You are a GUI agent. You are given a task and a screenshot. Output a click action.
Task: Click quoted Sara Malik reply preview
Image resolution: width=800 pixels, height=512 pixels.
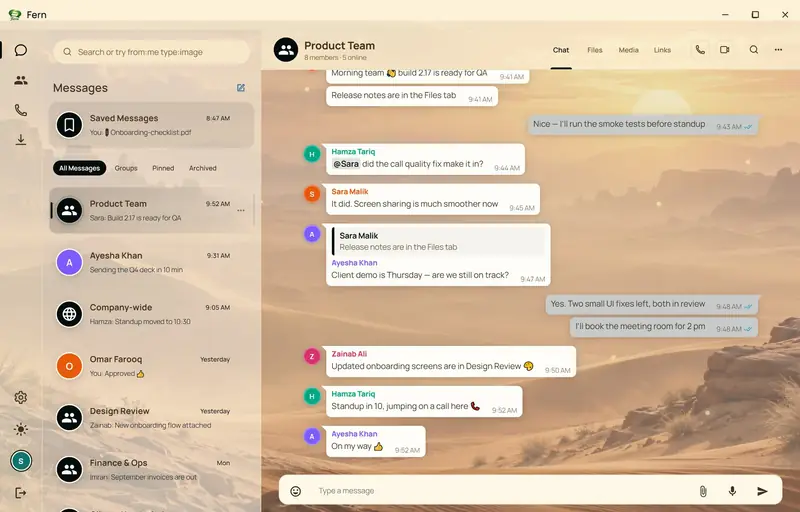coord(438,241)
